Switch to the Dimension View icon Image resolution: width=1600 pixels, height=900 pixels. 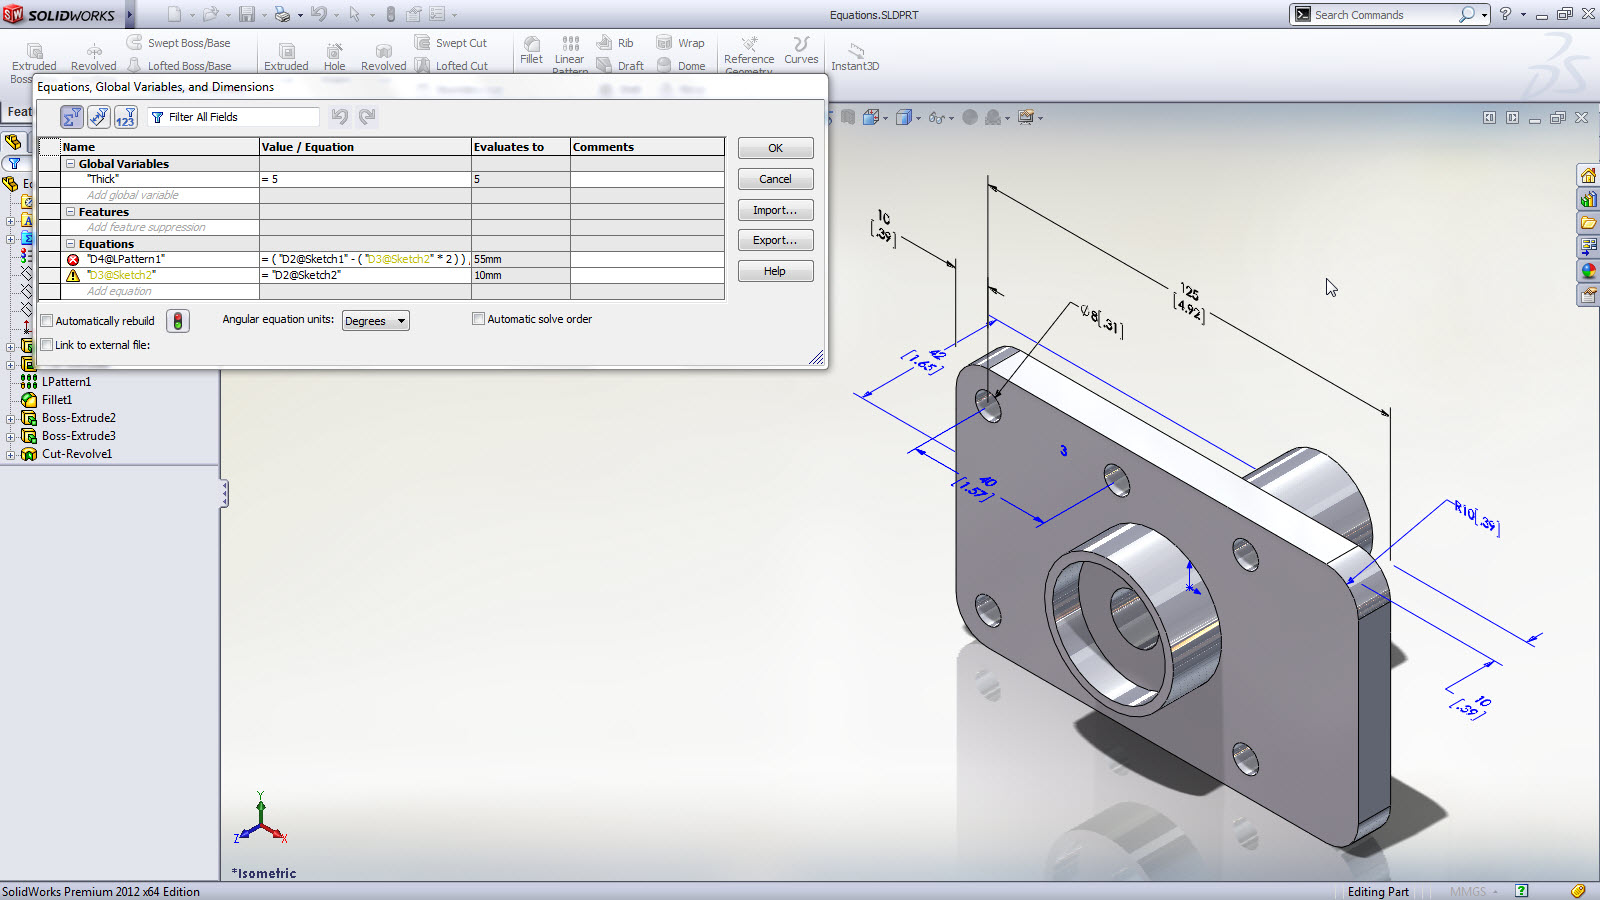[98, 117]
